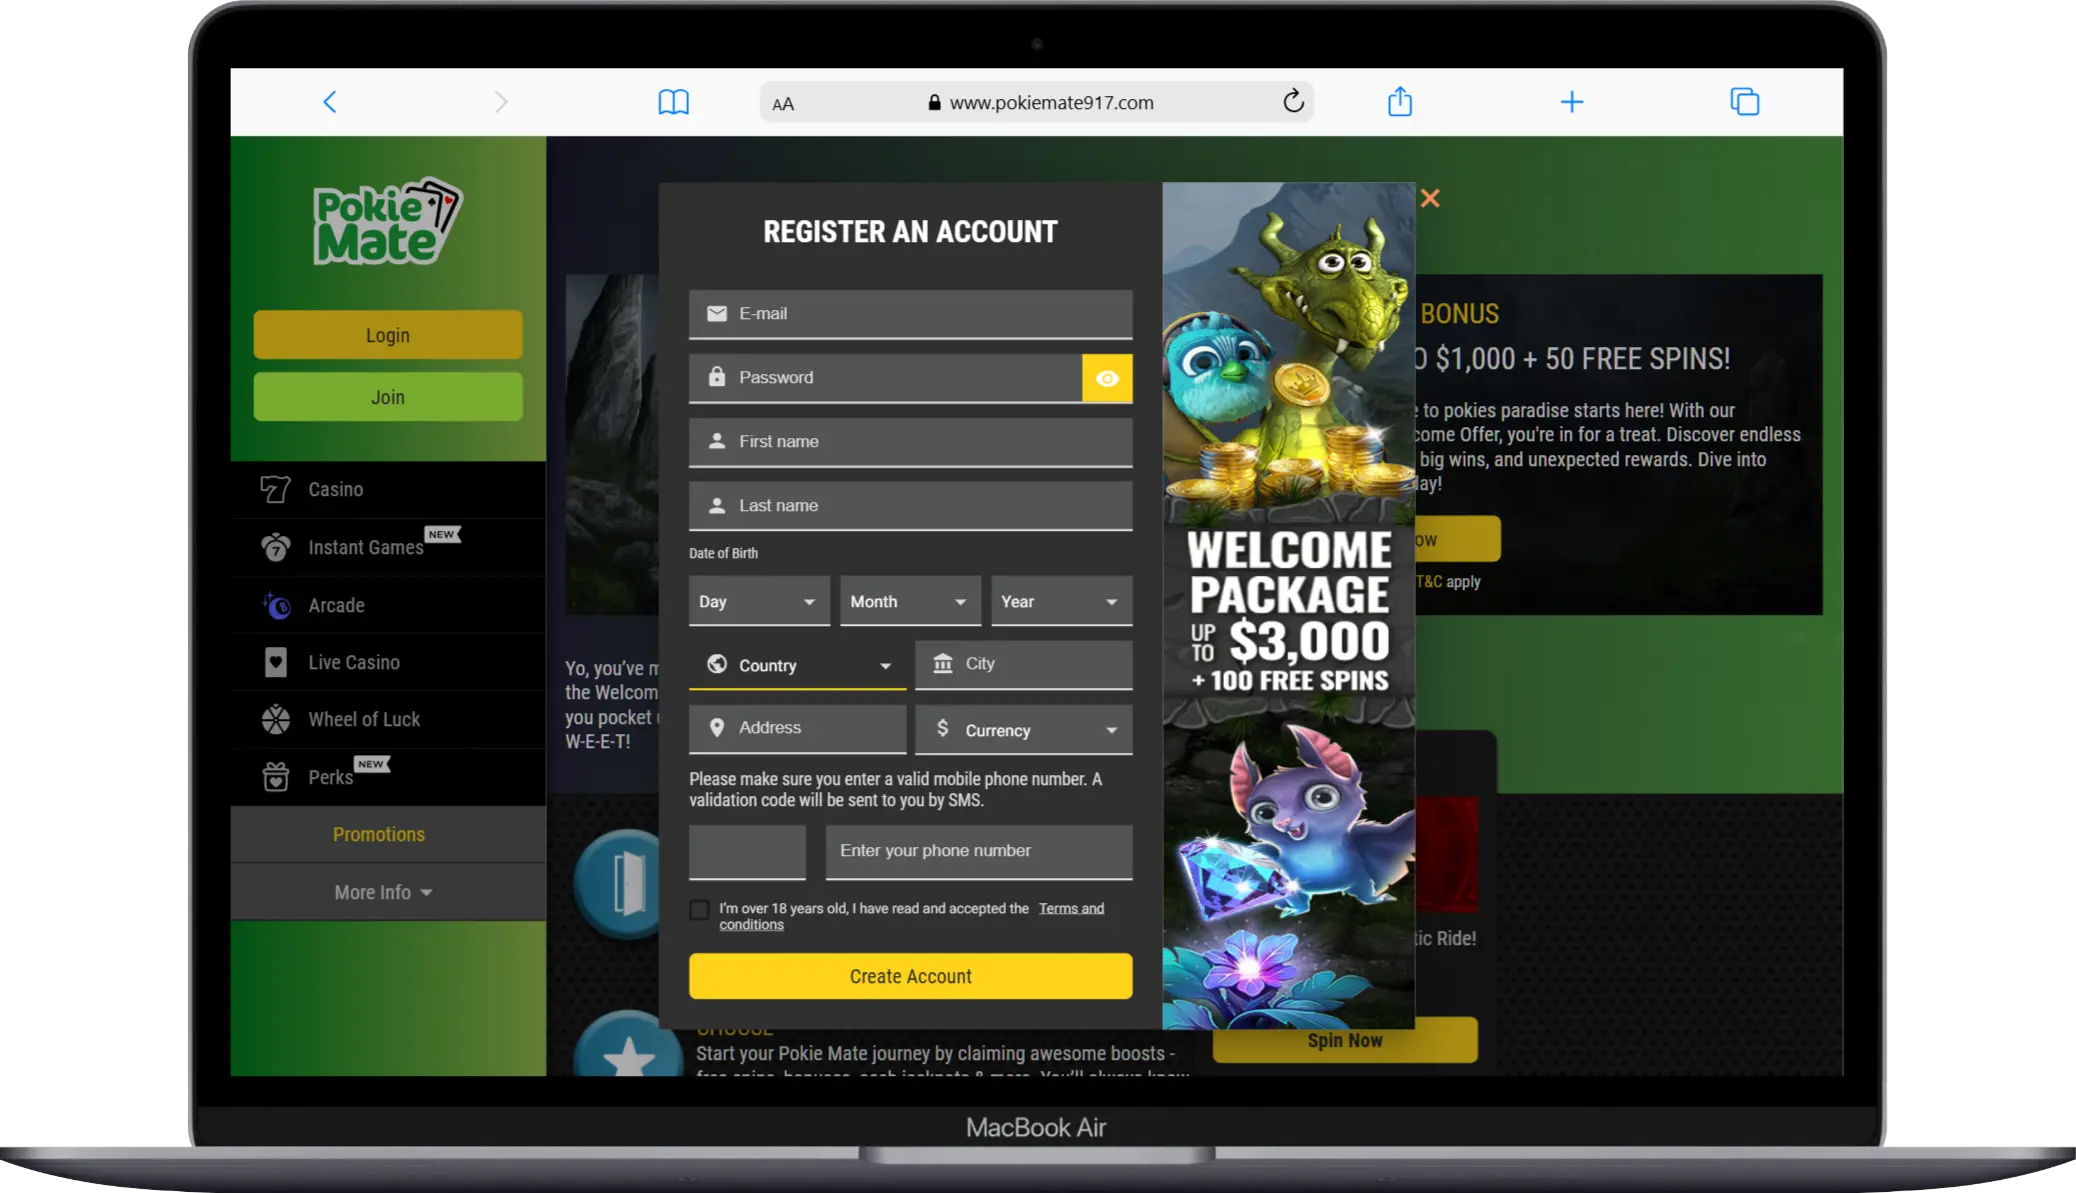Image resolution: width=2076 pixels, height=1193 pixels.
Task: Check the over 18 years old checkbox
Action: tap(700, 910)
